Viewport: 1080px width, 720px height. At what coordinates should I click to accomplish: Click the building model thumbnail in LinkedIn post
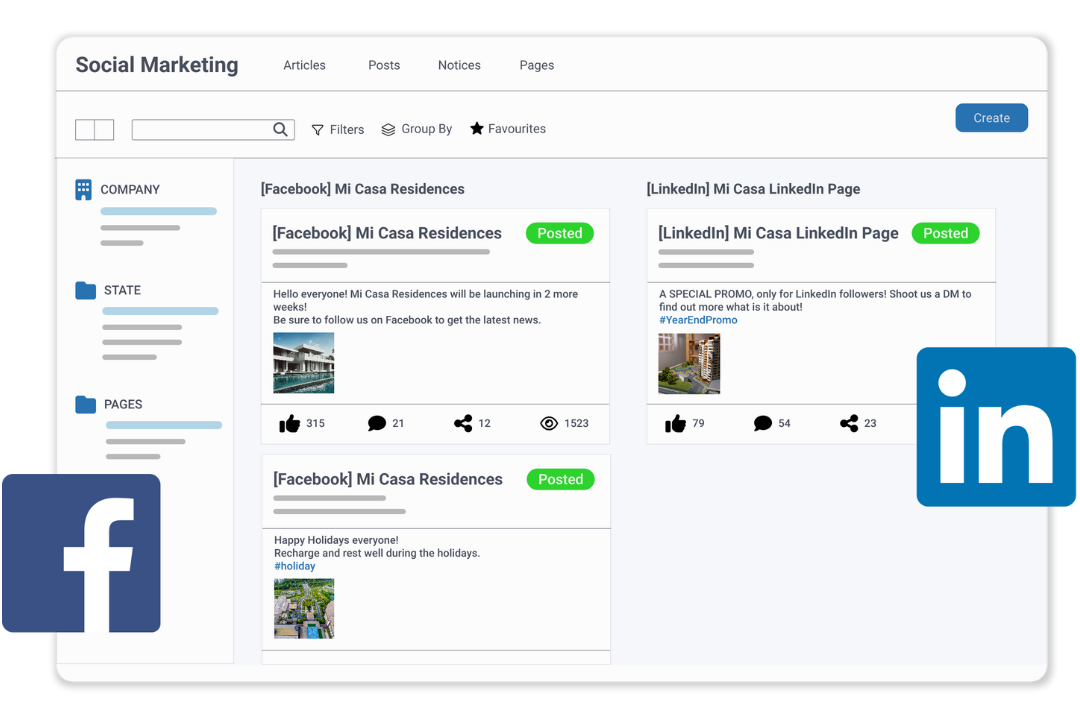(x=689, y=364)
